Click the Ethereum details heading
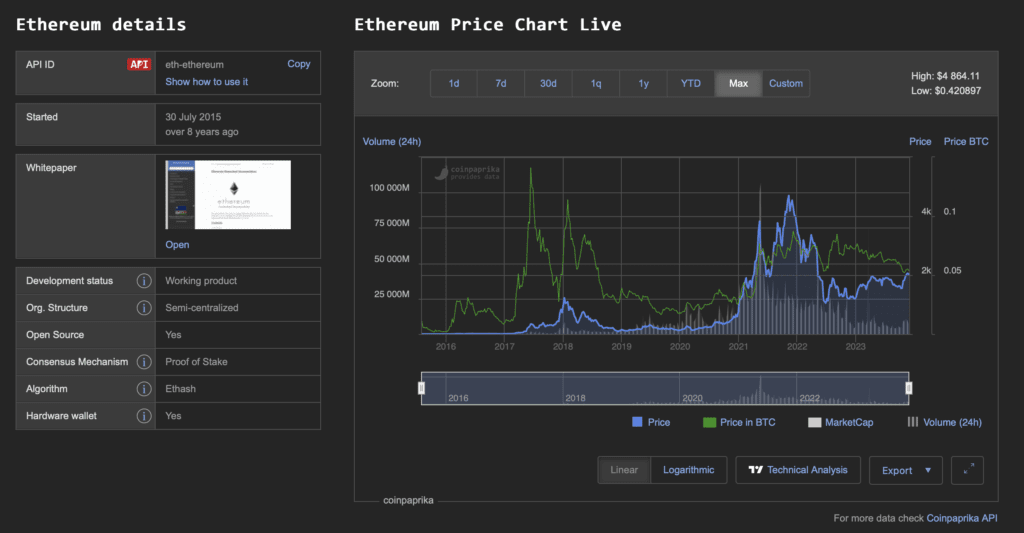This screenshot has width=1024, height=533. tap(101, 25)
